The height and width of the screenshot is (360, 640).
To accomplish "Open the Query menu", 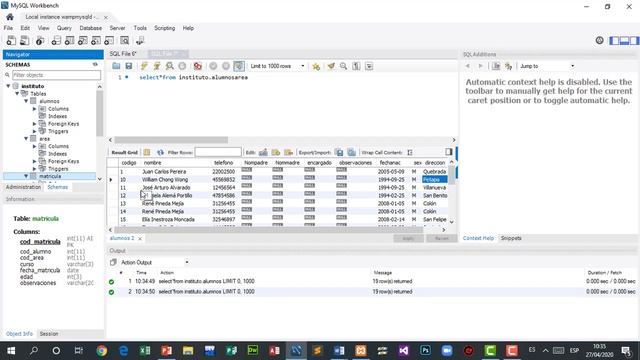I will point(64,28).
